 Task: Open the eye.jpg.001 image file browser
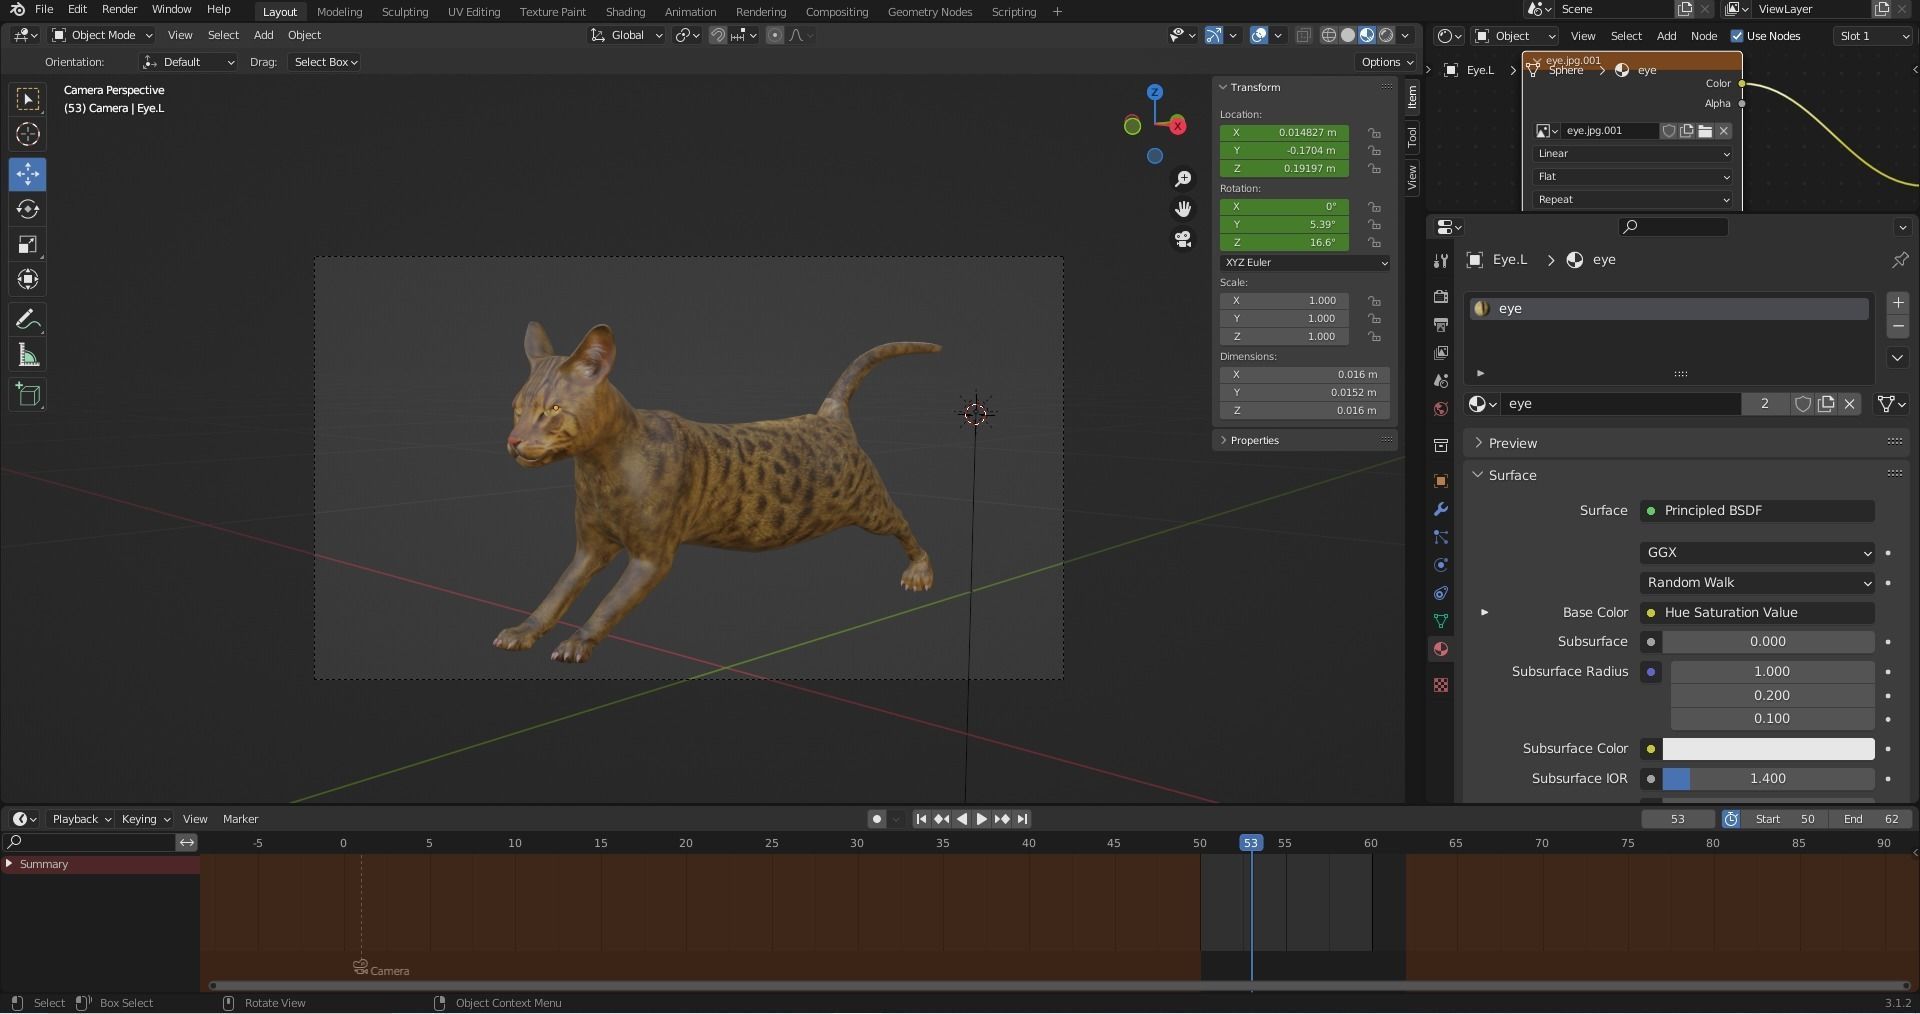(1706, 131)
